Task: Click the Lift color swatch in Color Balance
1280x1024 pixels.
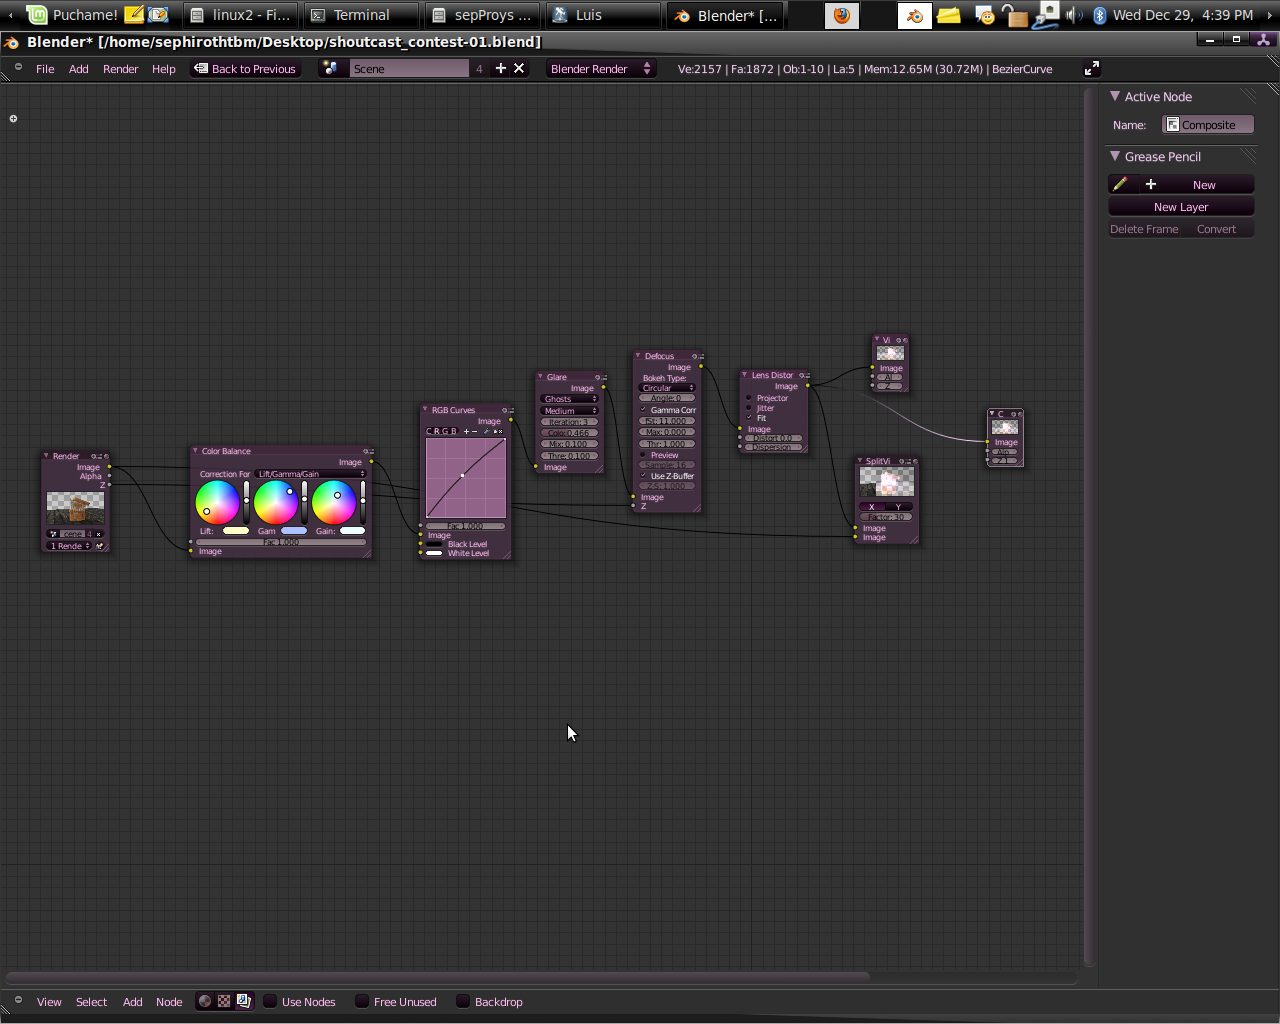Action: 236,531
